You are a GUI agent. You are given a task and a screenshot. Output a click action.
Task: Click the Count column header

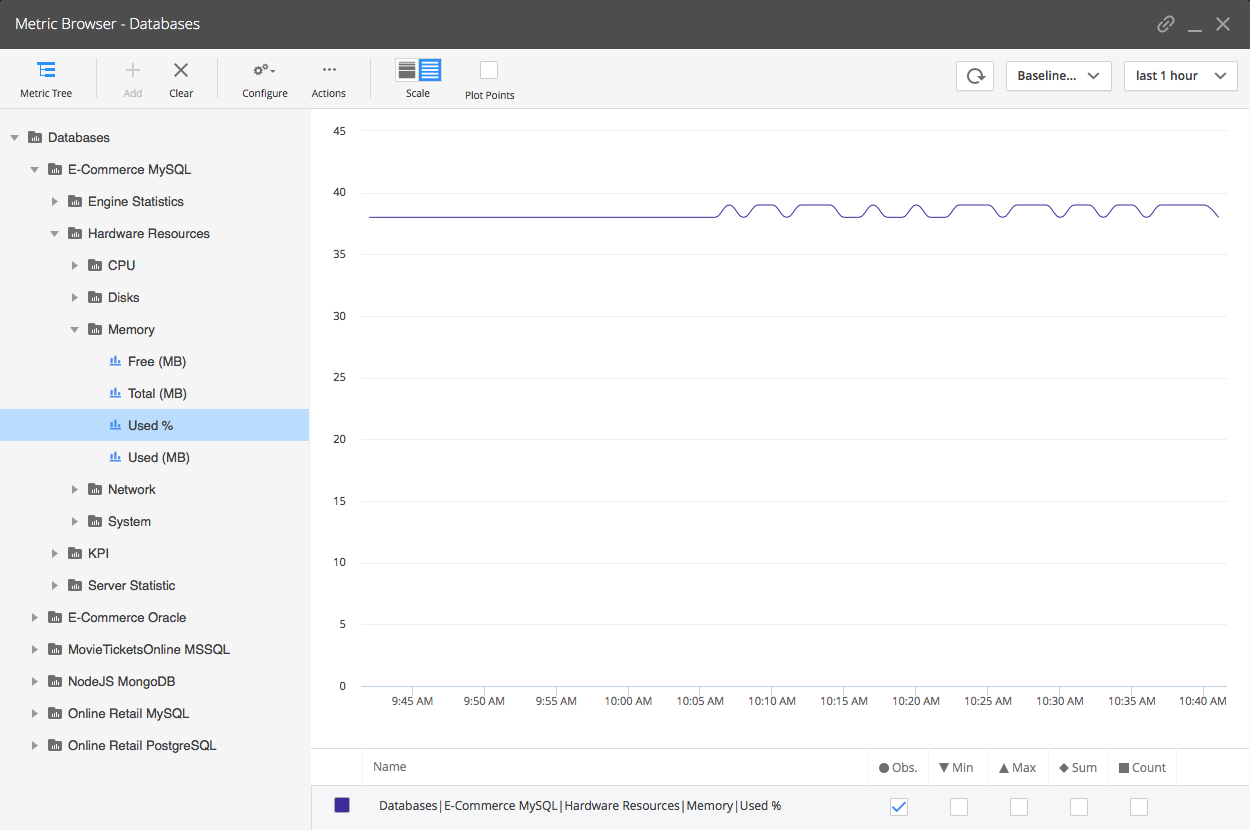pyautogui.click(x=1143, y=768)
